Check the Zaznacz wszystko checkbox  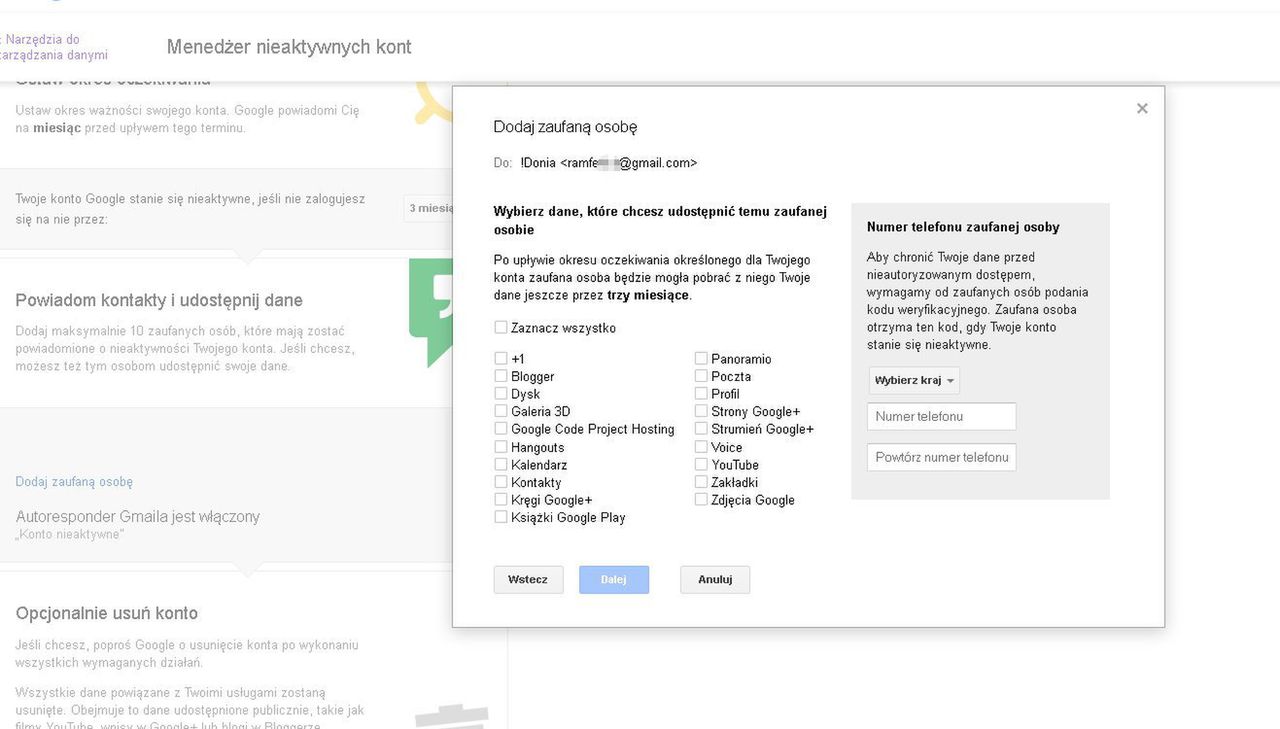(x=500, y=328)
